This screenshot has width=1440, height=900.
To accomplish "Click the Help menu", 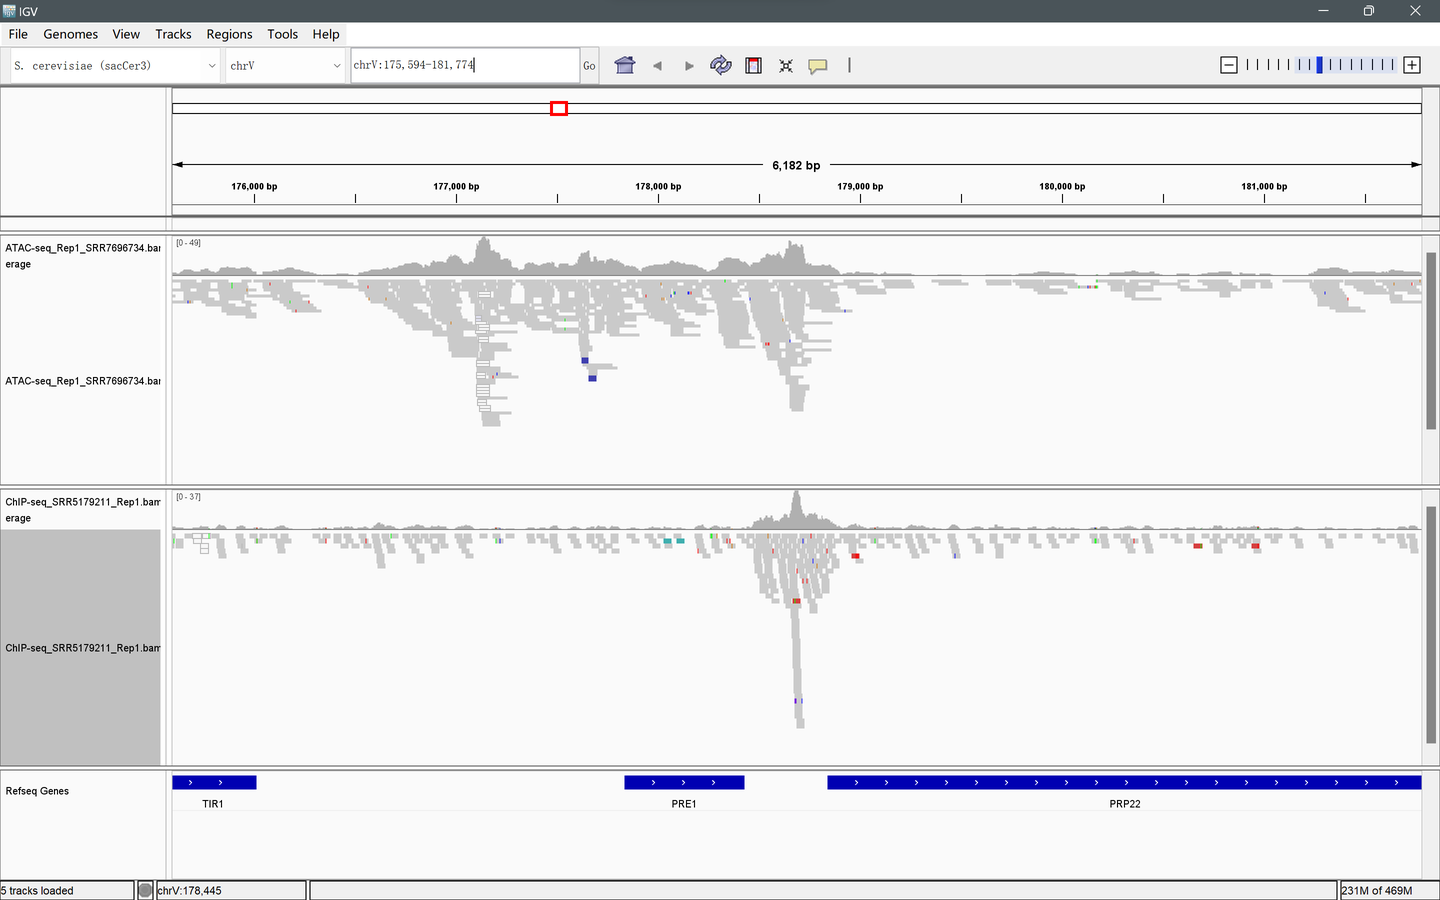I will click(x=326, y=33).
